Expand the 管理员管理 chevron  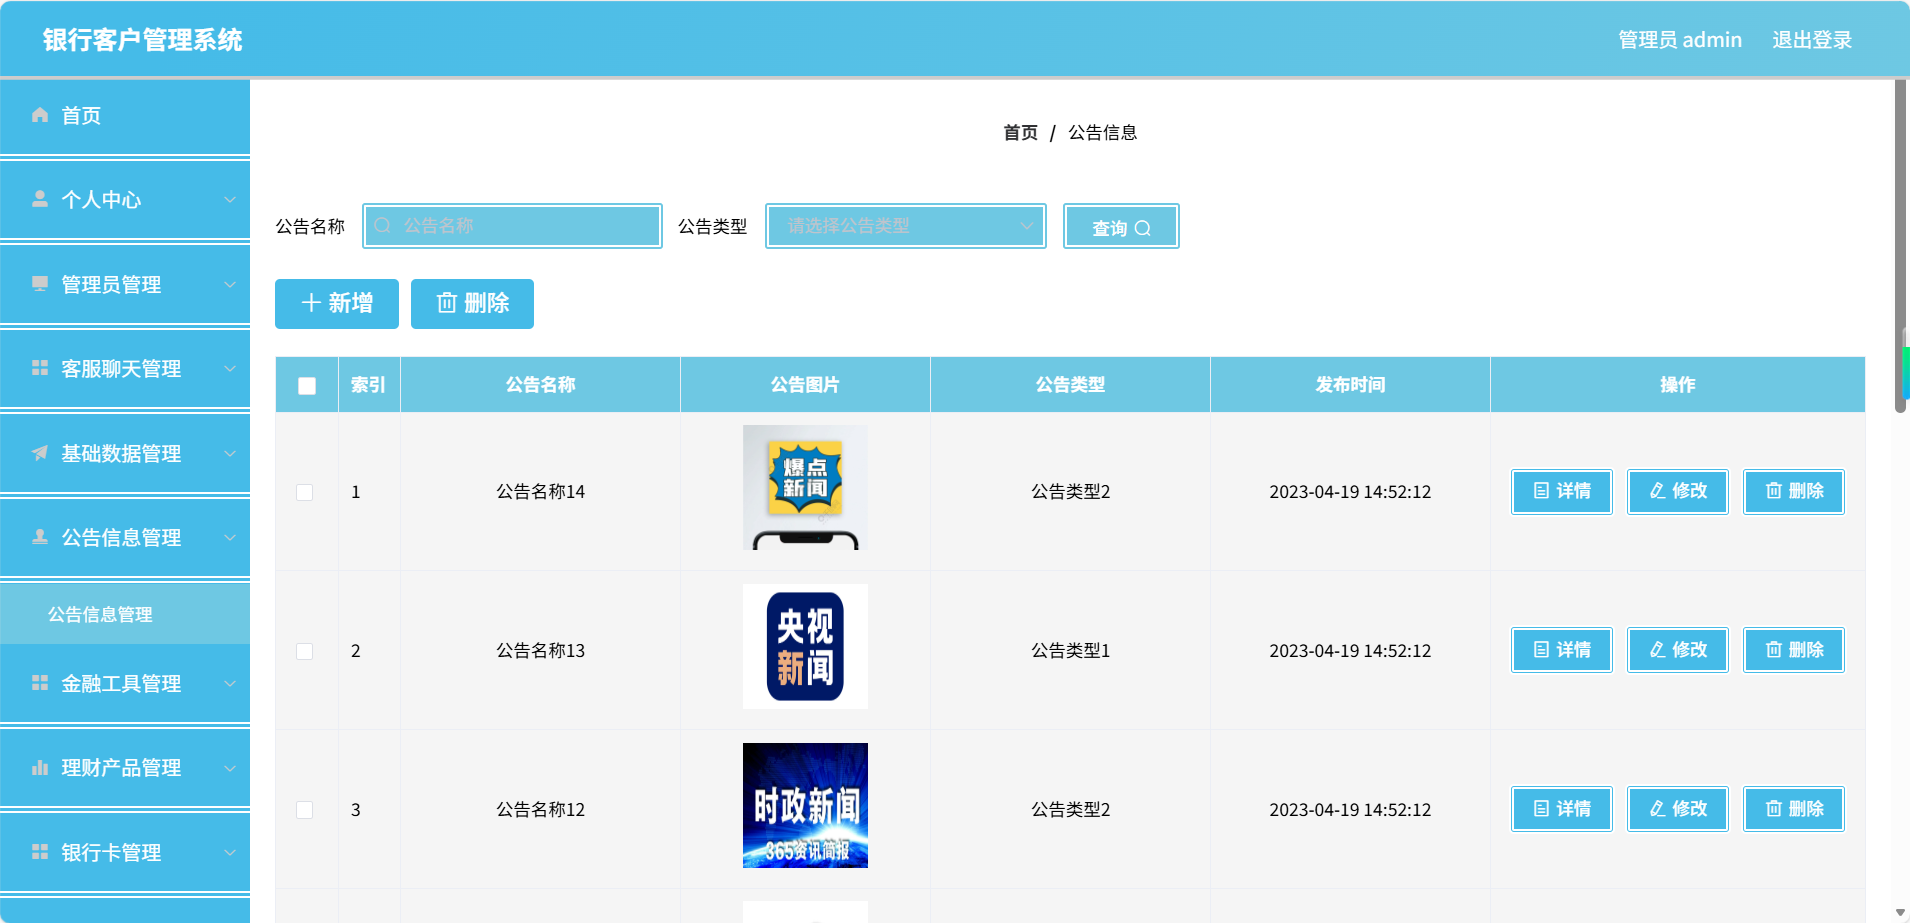coord(230,284)
